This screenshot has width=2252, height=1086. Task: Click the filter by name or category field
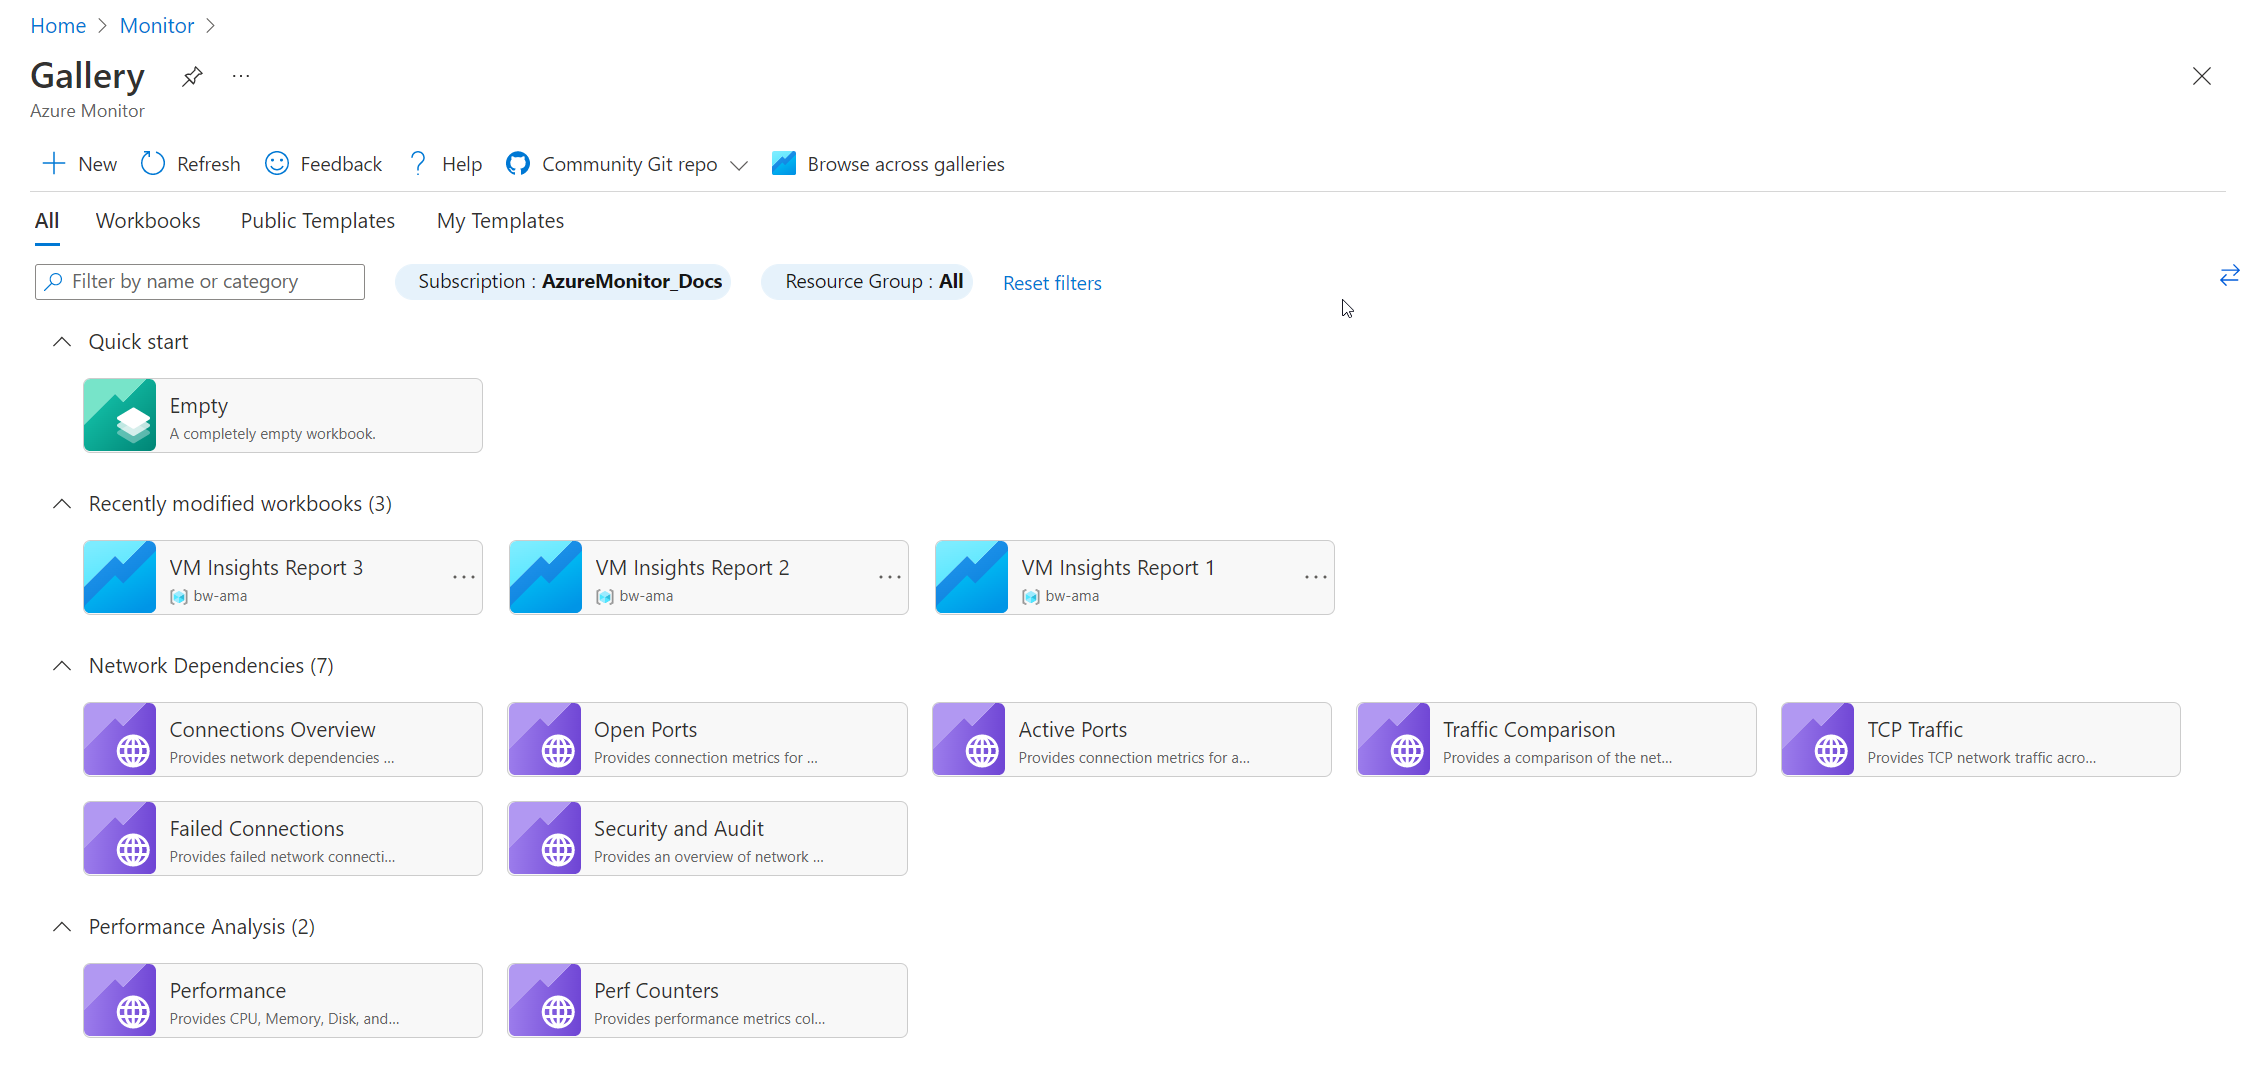pyautogui.click(x=199, y=281)
